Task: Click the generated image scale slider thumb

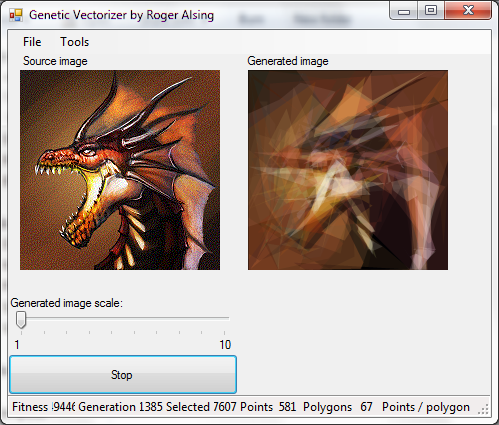Action: 21,320
